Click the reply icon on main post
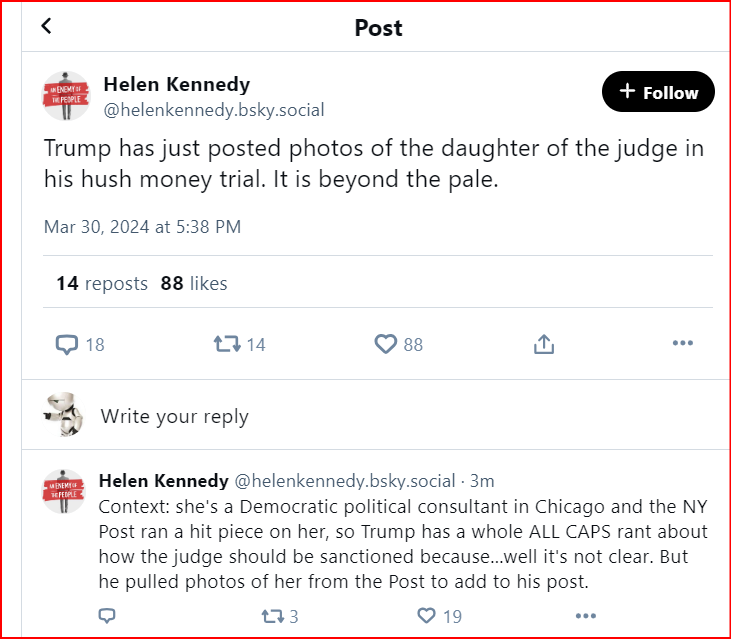Screen dimensions: 731x639 coord(67,344)
